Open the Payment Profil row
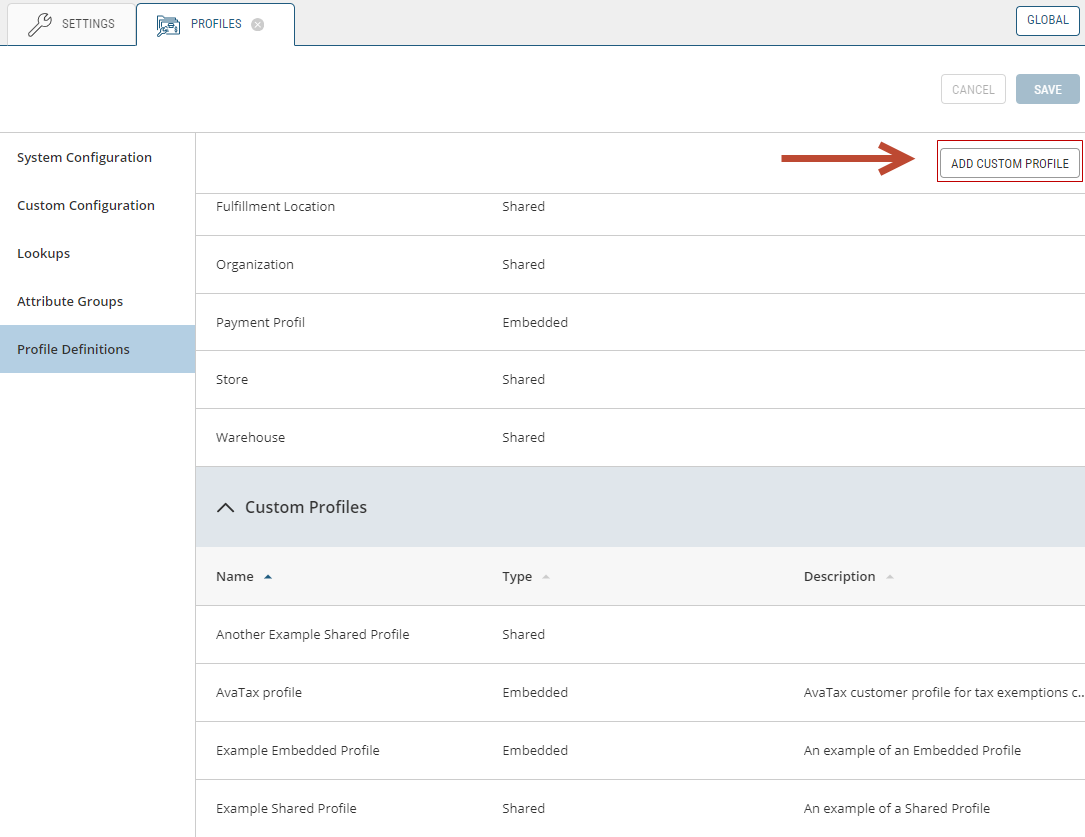 tap(260, 323)
